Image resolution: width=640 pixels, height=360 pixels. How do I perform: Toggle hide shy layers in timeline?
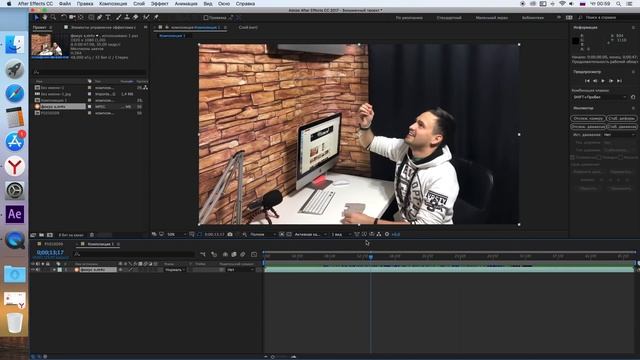pyautogui.click(x=225, y=254)
